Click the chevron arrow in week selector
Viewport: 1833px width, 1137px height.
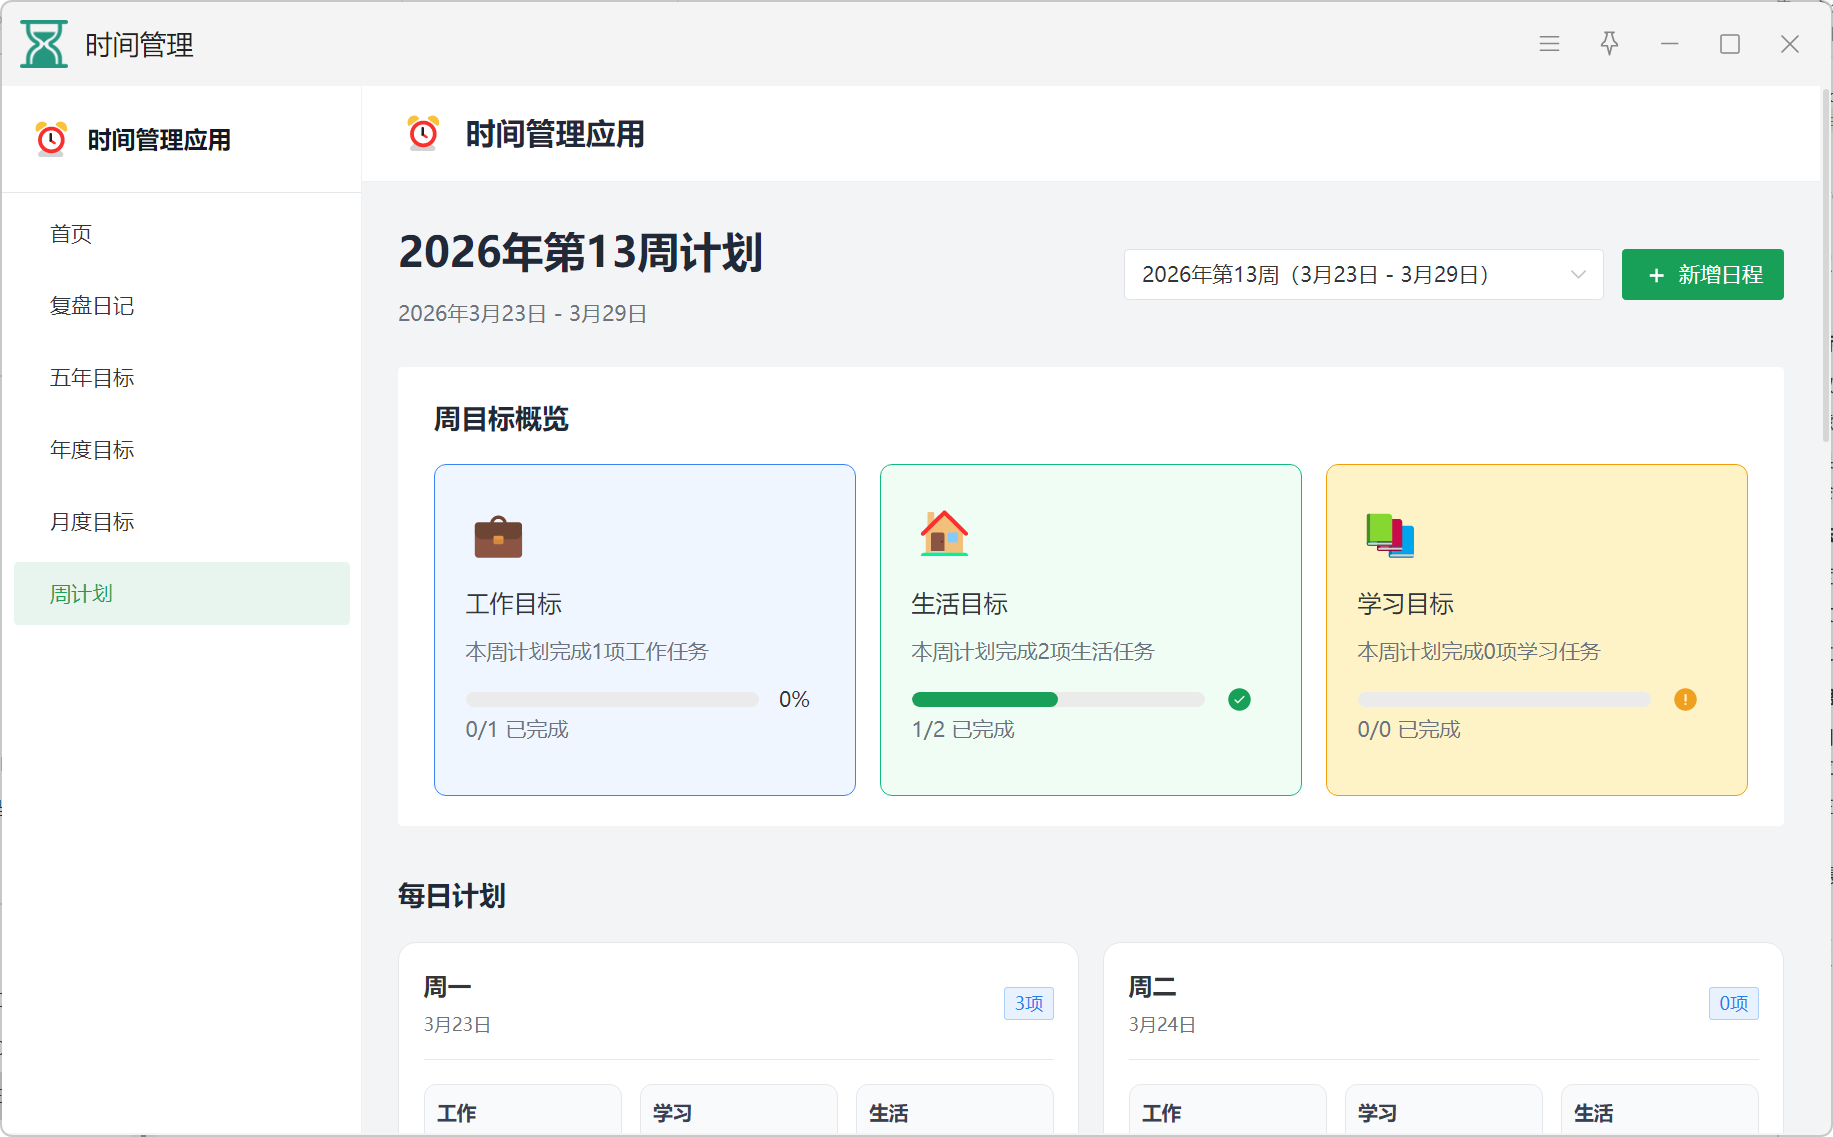click(x=1578, y=275)
